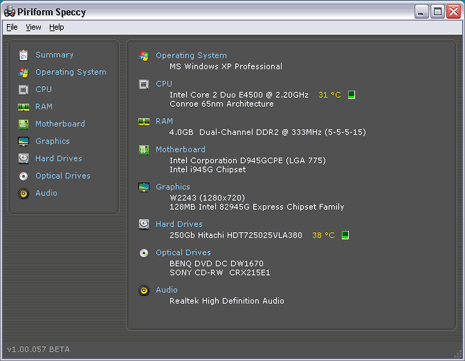Click the green CPU temperature indicator icon
465x361 pixels.
coord(351,95)
